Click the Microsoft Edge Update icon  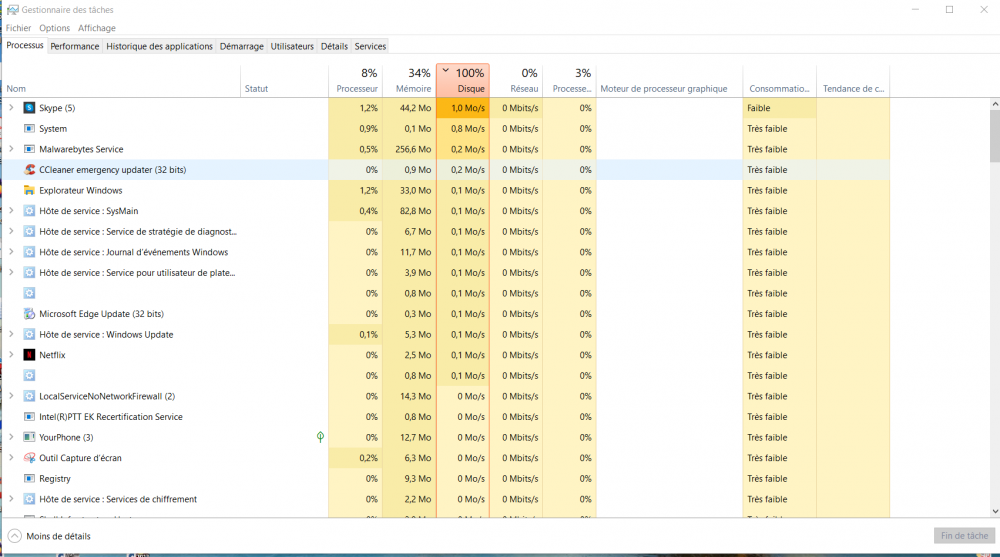[x=29, y=313]
